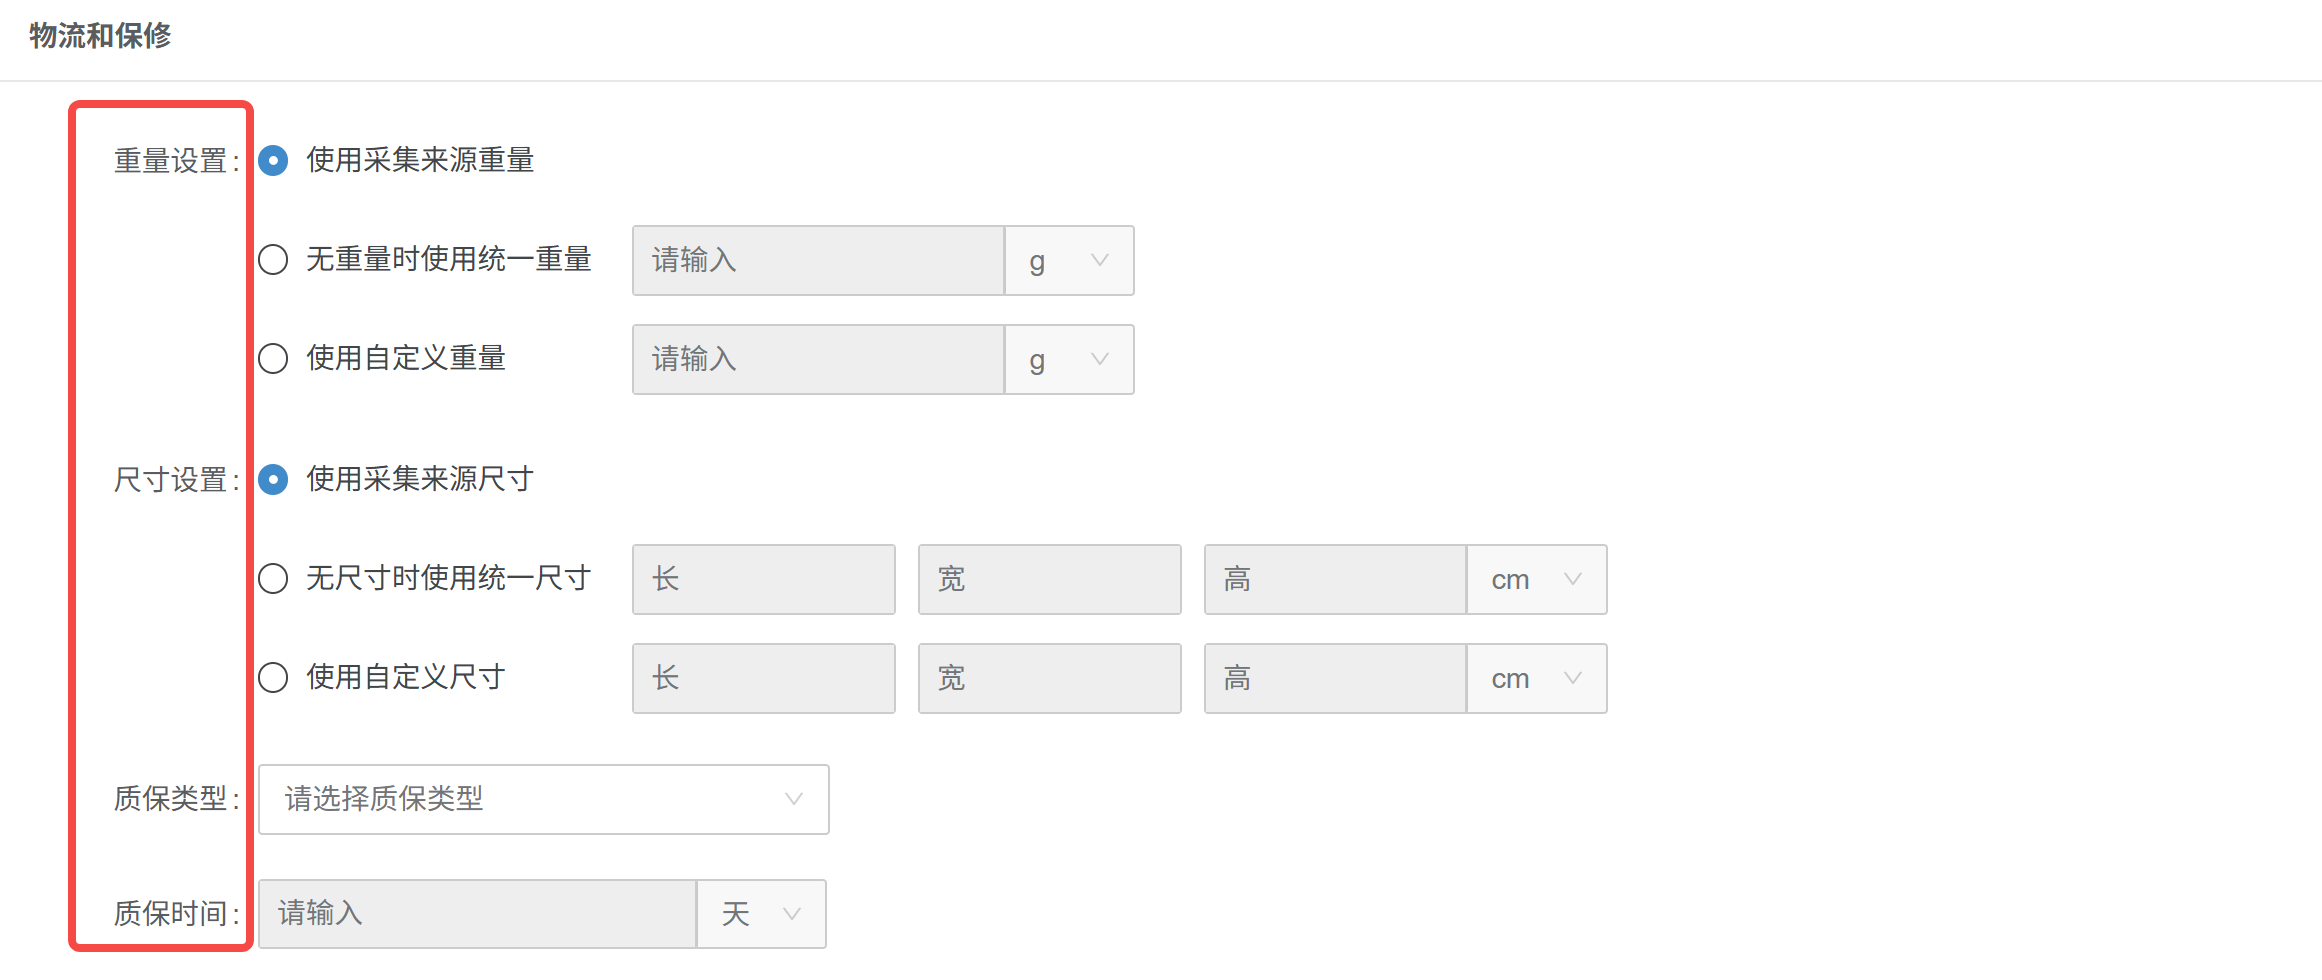Click the custom weight 请输入 field
Screen dimensions: 2322x980
click(818, 359)
